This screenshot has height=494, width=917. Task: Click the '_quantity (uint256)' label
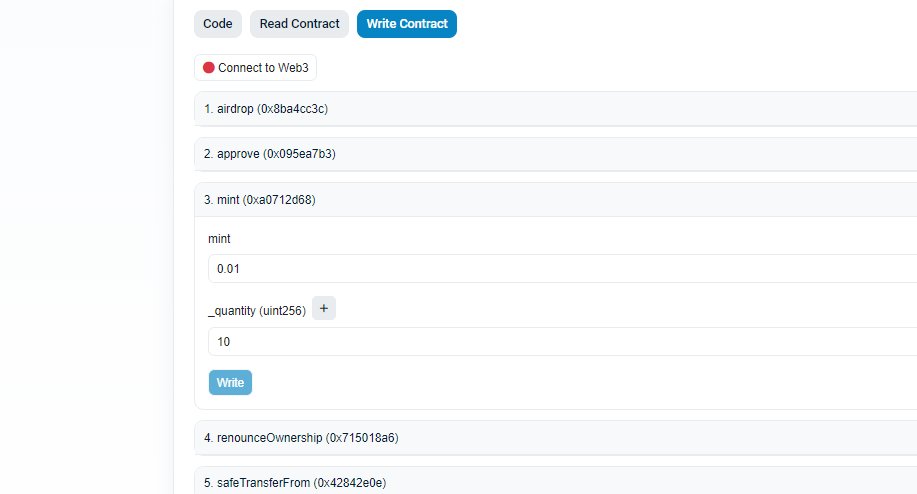257,311
